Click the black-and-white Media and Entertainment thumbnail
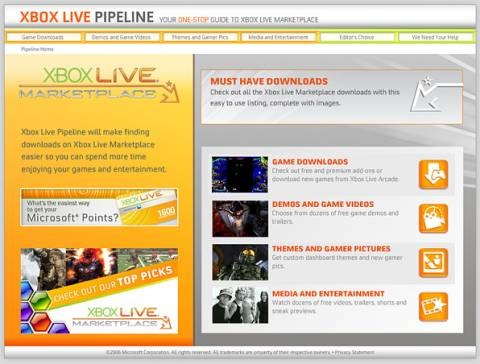Screen dimensions: 480x364 [240, 305]
